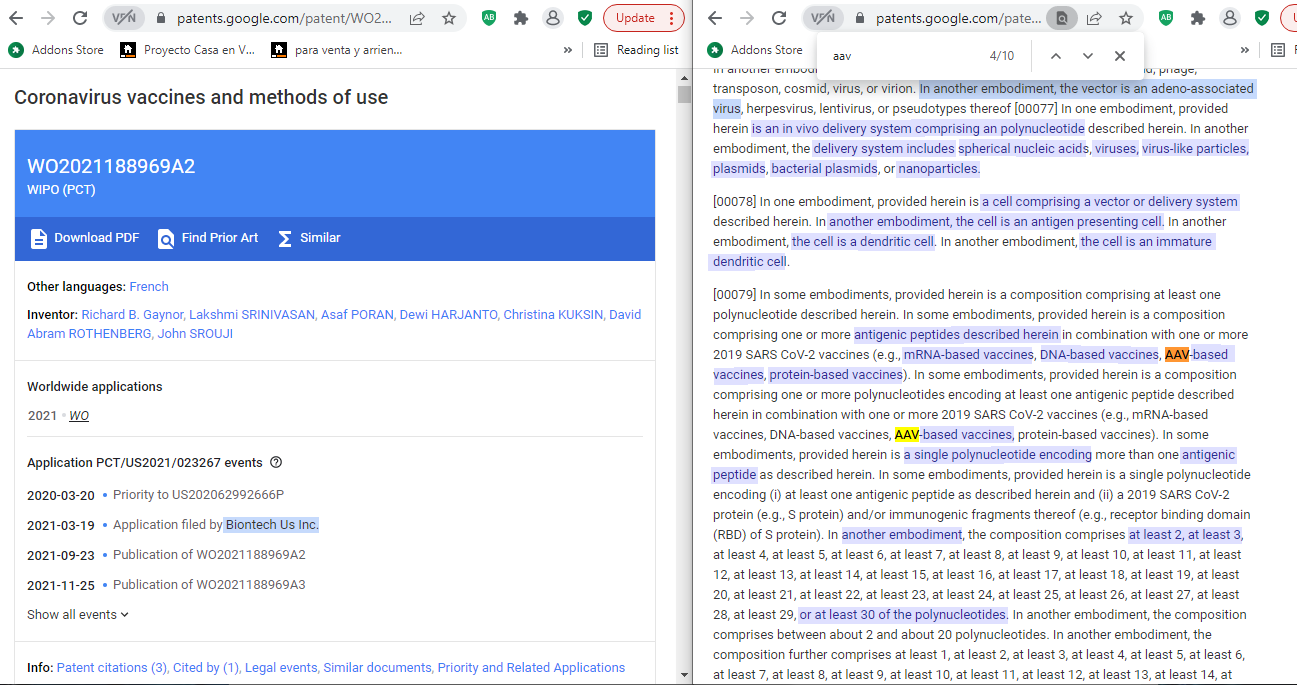
Task: Click help icon beside application events
Action: pos(276,463)
